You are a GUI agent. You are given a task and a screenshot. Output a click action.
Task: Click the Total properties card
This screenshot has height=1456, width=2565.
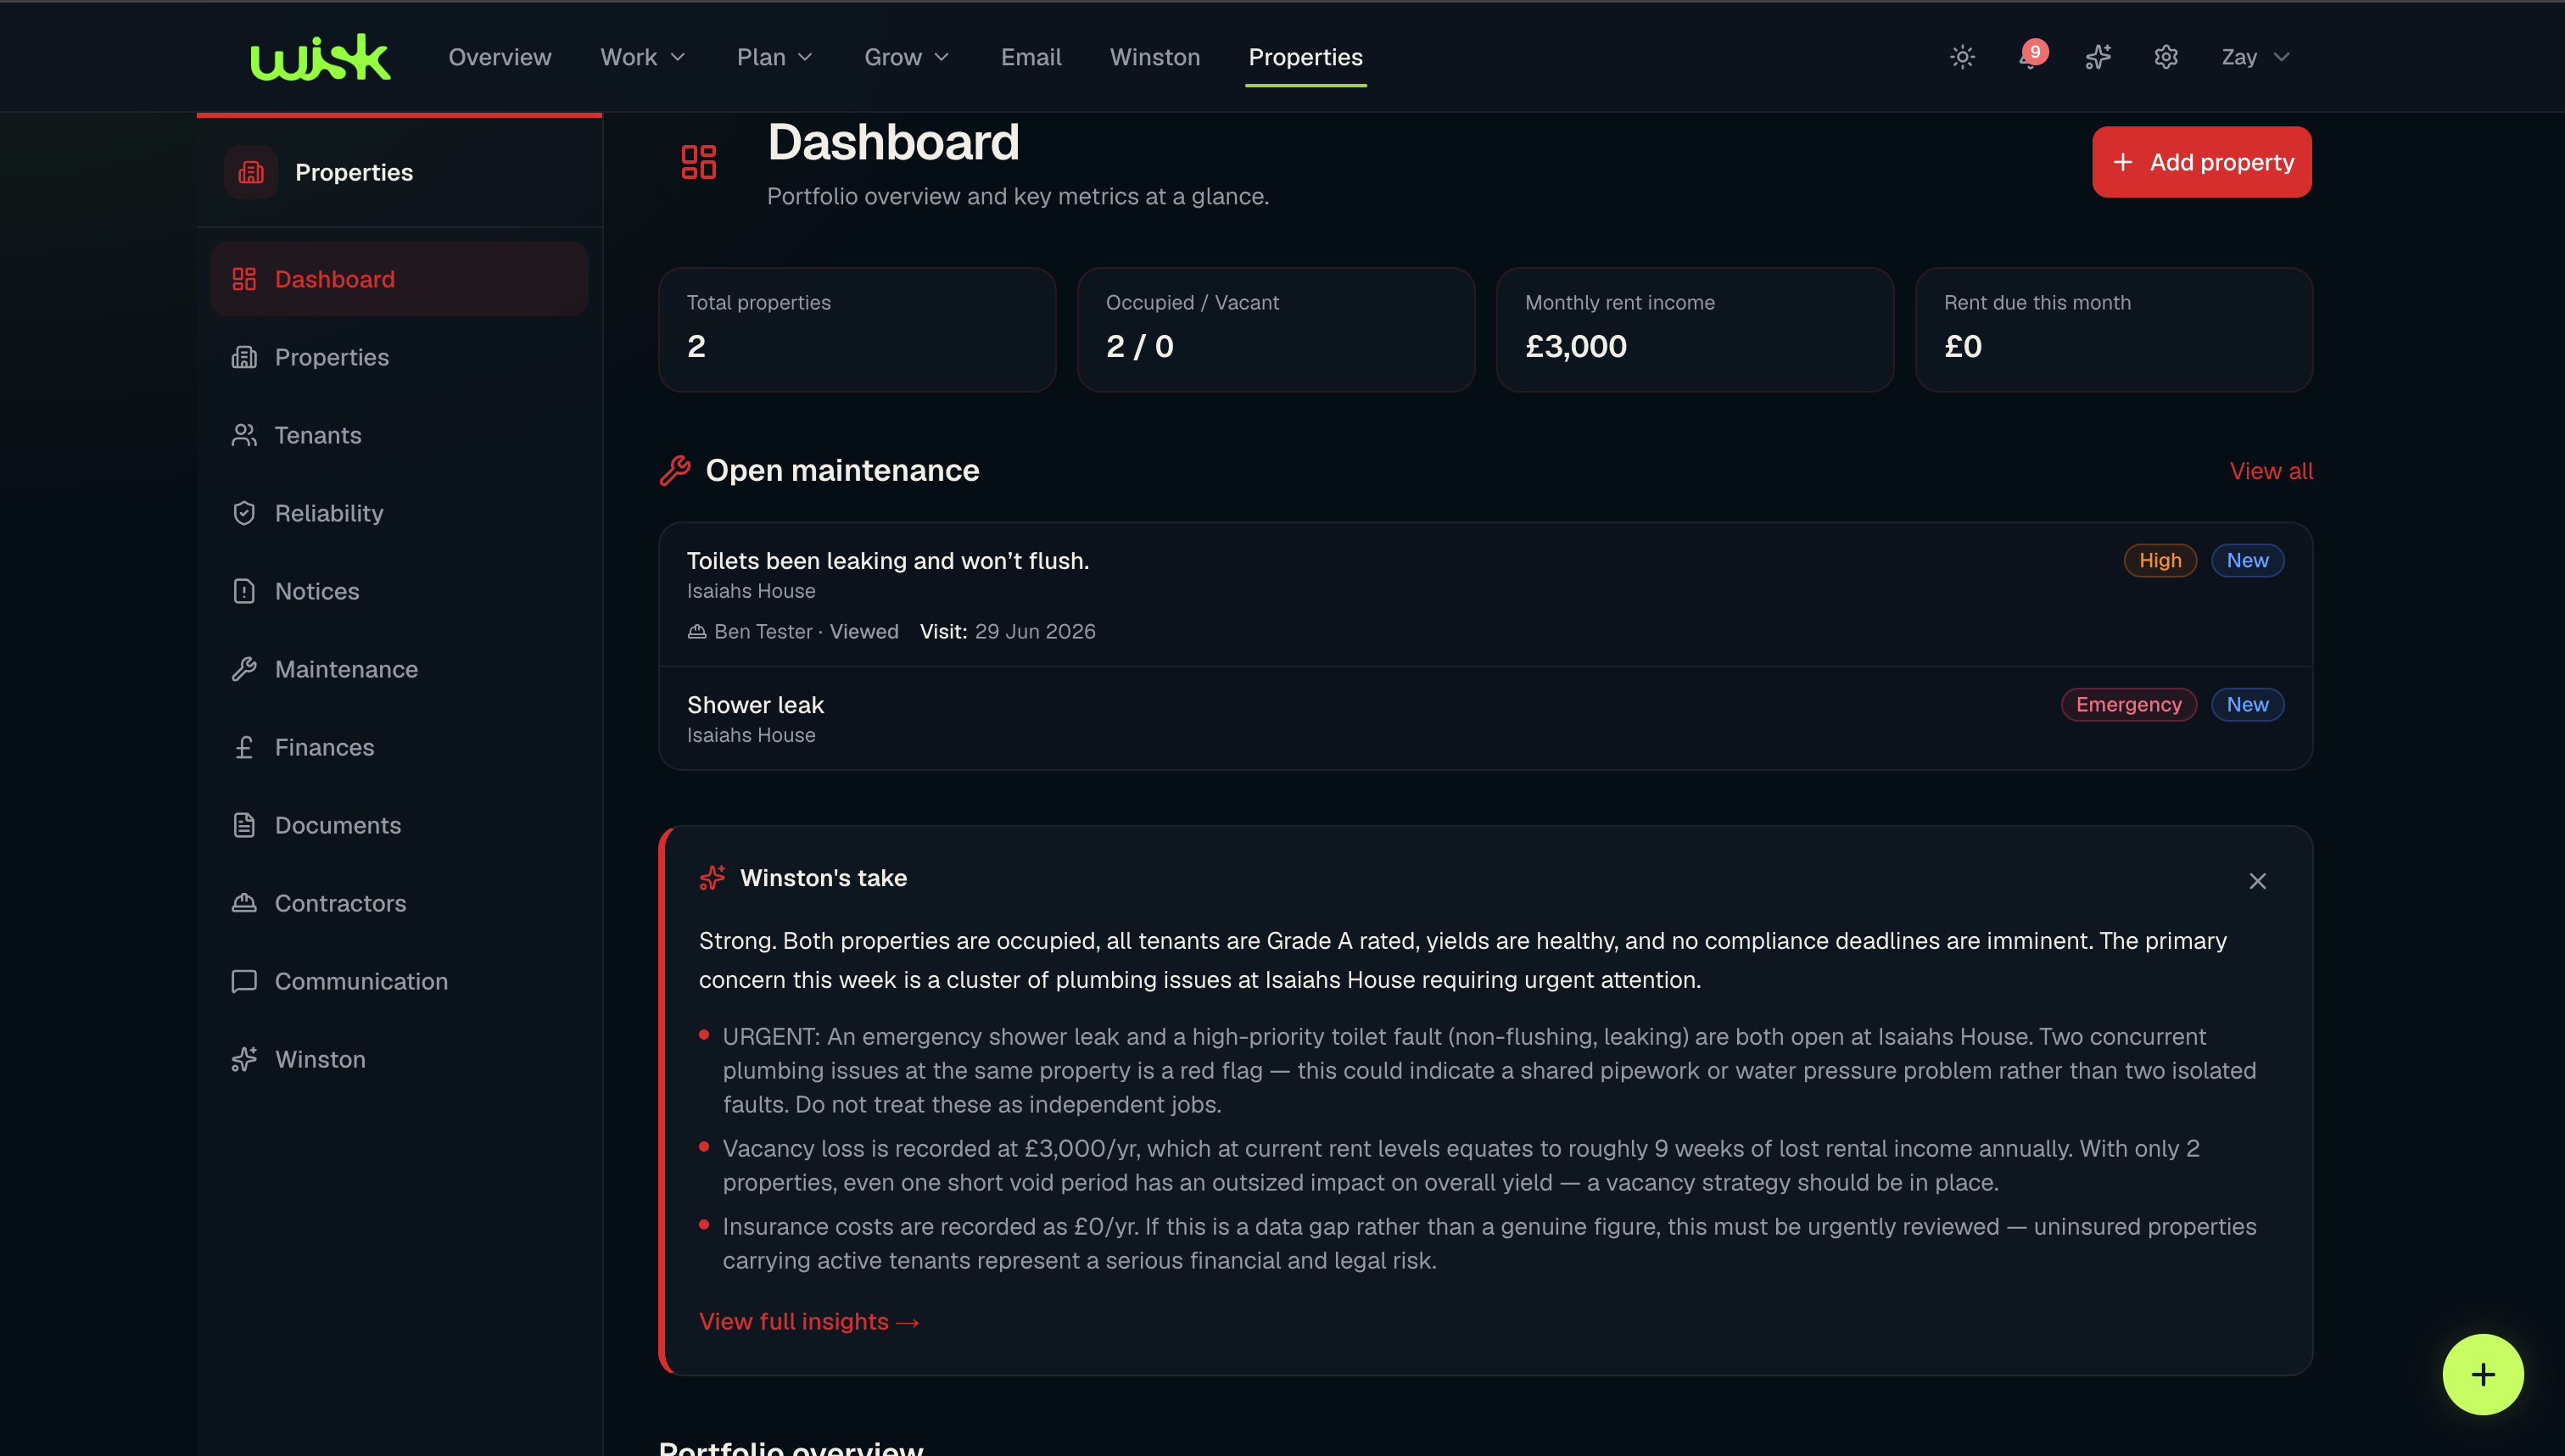click(x=857, y=330)
